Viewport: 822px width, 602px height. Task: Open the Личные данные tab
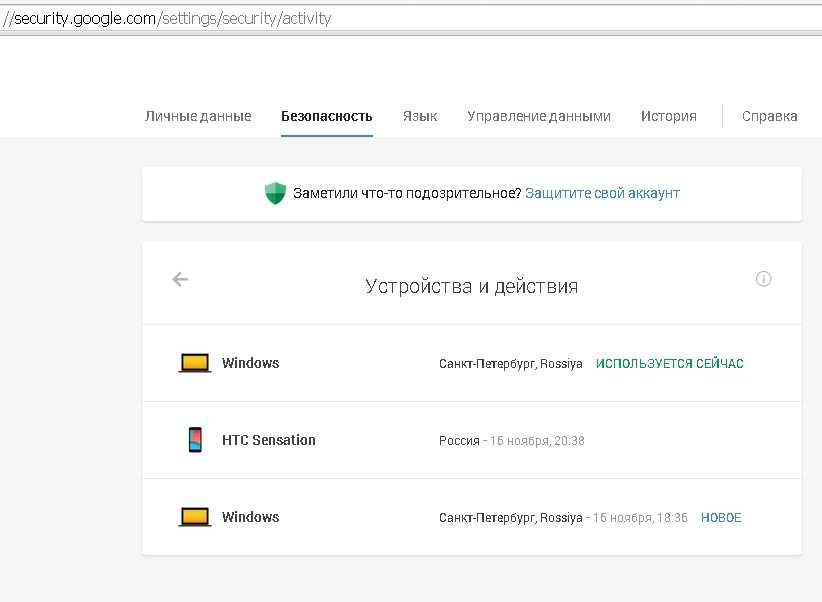[198, 116]
